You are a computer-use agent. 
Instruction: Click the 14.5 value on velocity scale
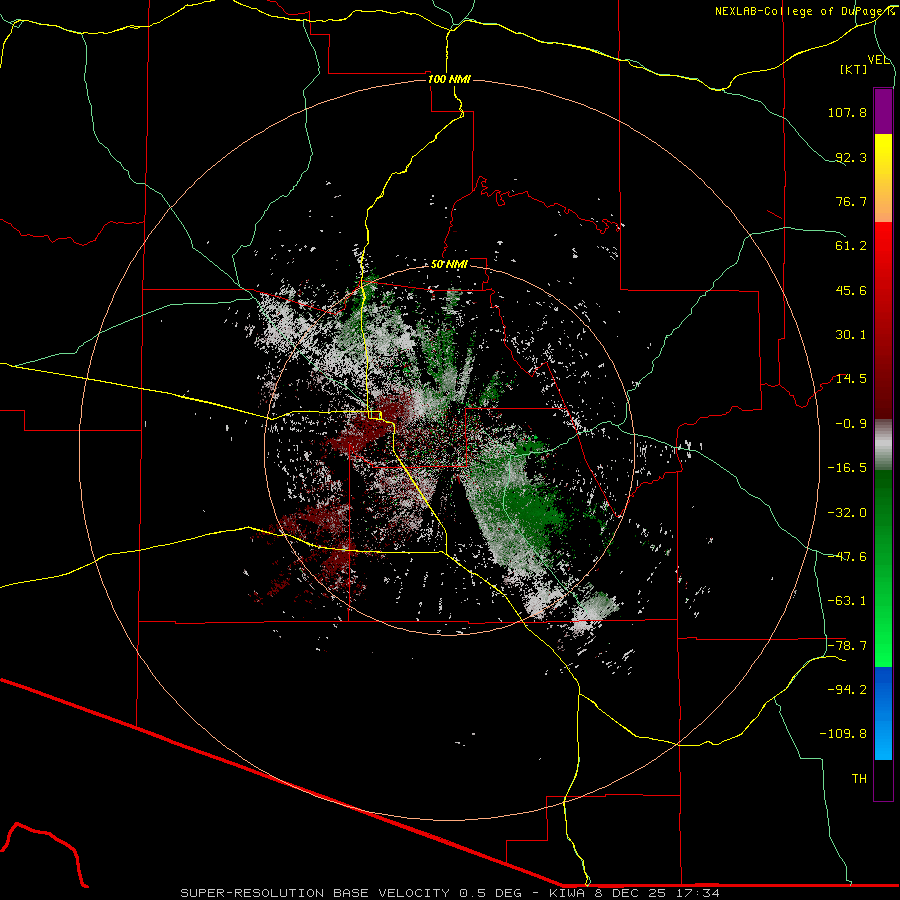[x=851, y=379]
